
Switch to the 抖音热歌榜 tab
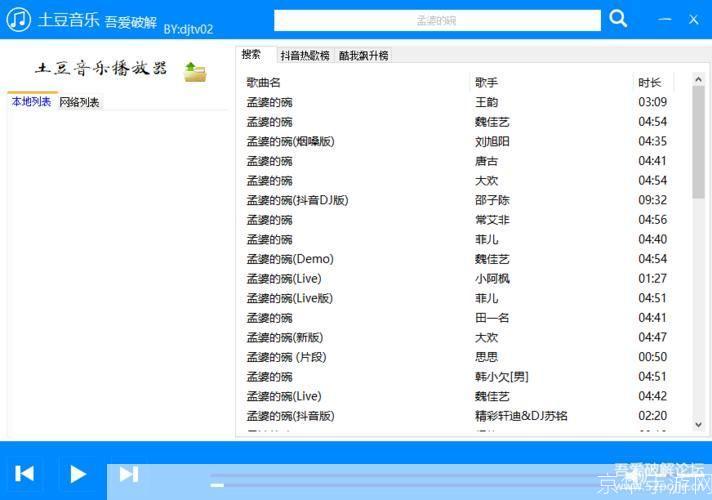(304, 56)
